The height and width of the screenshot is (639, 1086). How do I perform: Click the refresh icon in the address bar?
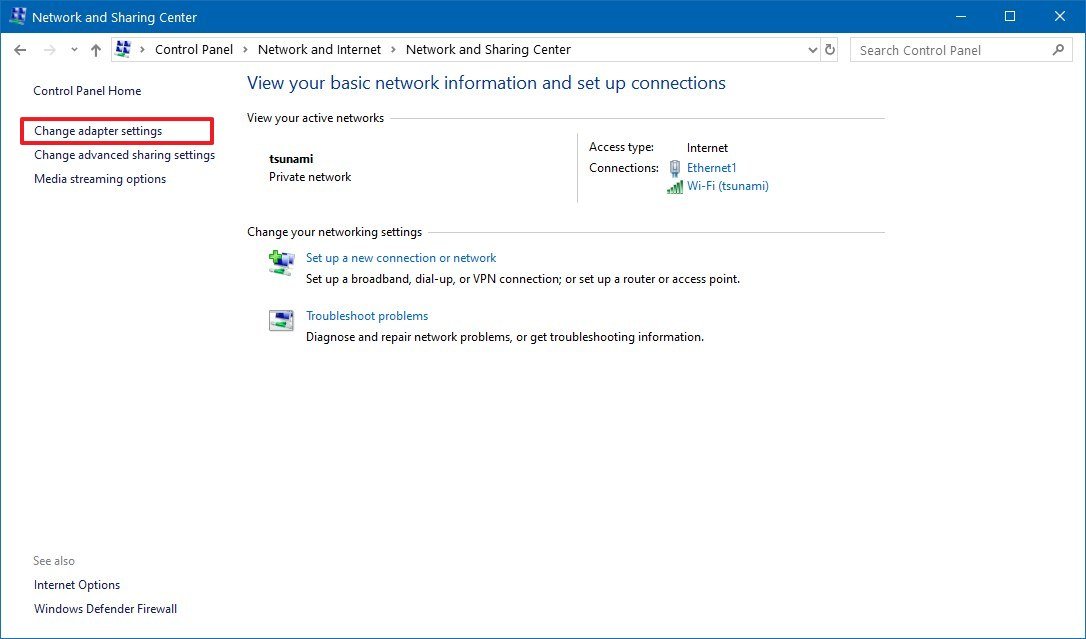tap(830, 49)
